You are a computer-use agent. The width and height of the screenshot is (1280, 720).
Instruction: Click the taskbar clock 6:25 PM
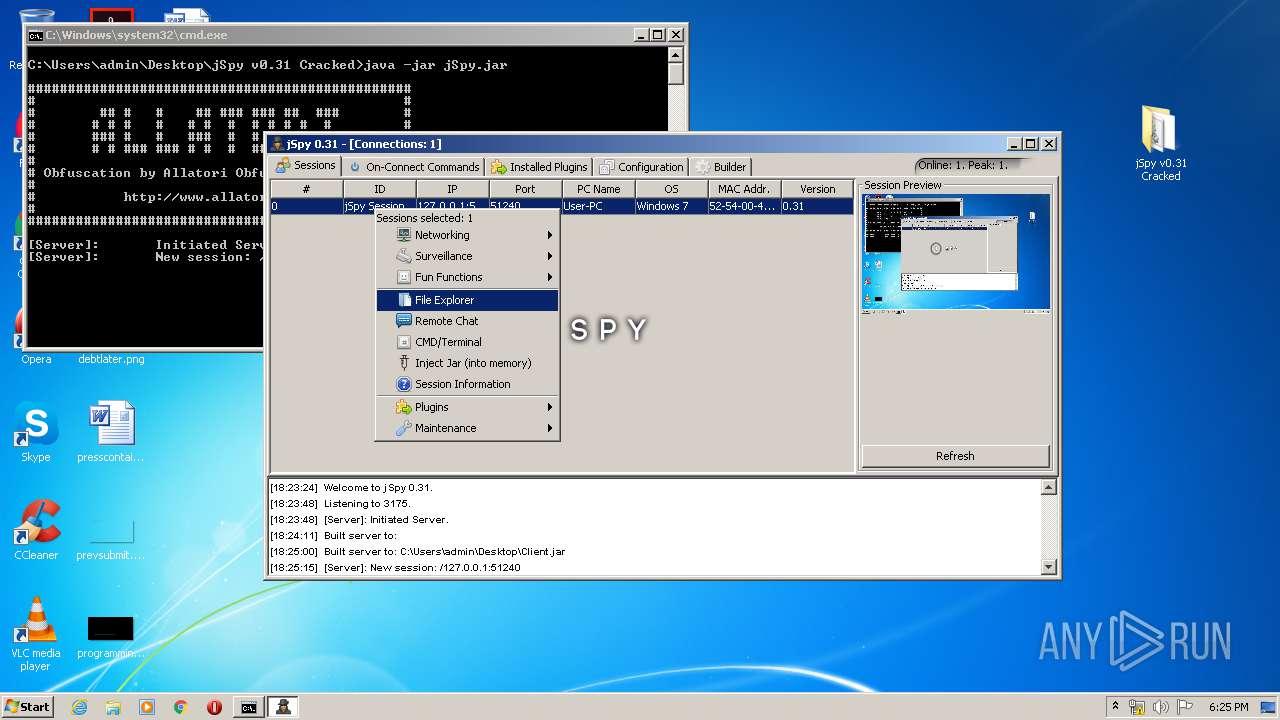pyautogui.click(x=1228, y=707)
